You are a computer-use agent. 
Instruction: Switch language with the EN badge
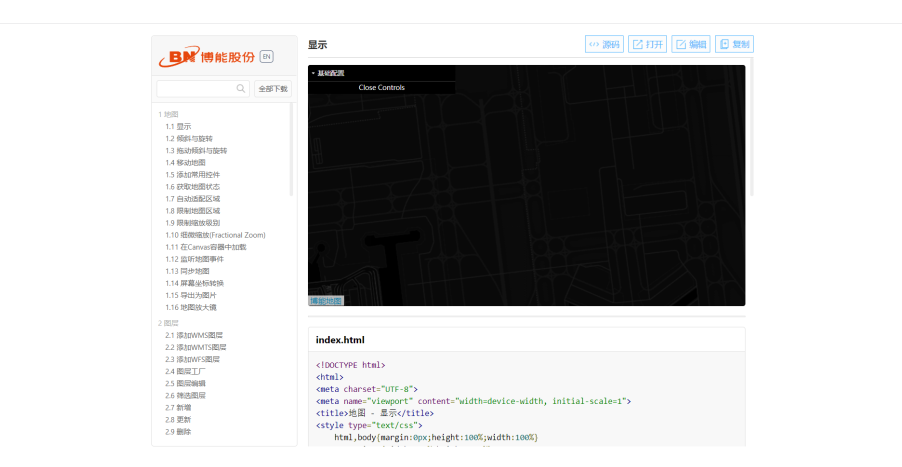click(x=266, y=56)
